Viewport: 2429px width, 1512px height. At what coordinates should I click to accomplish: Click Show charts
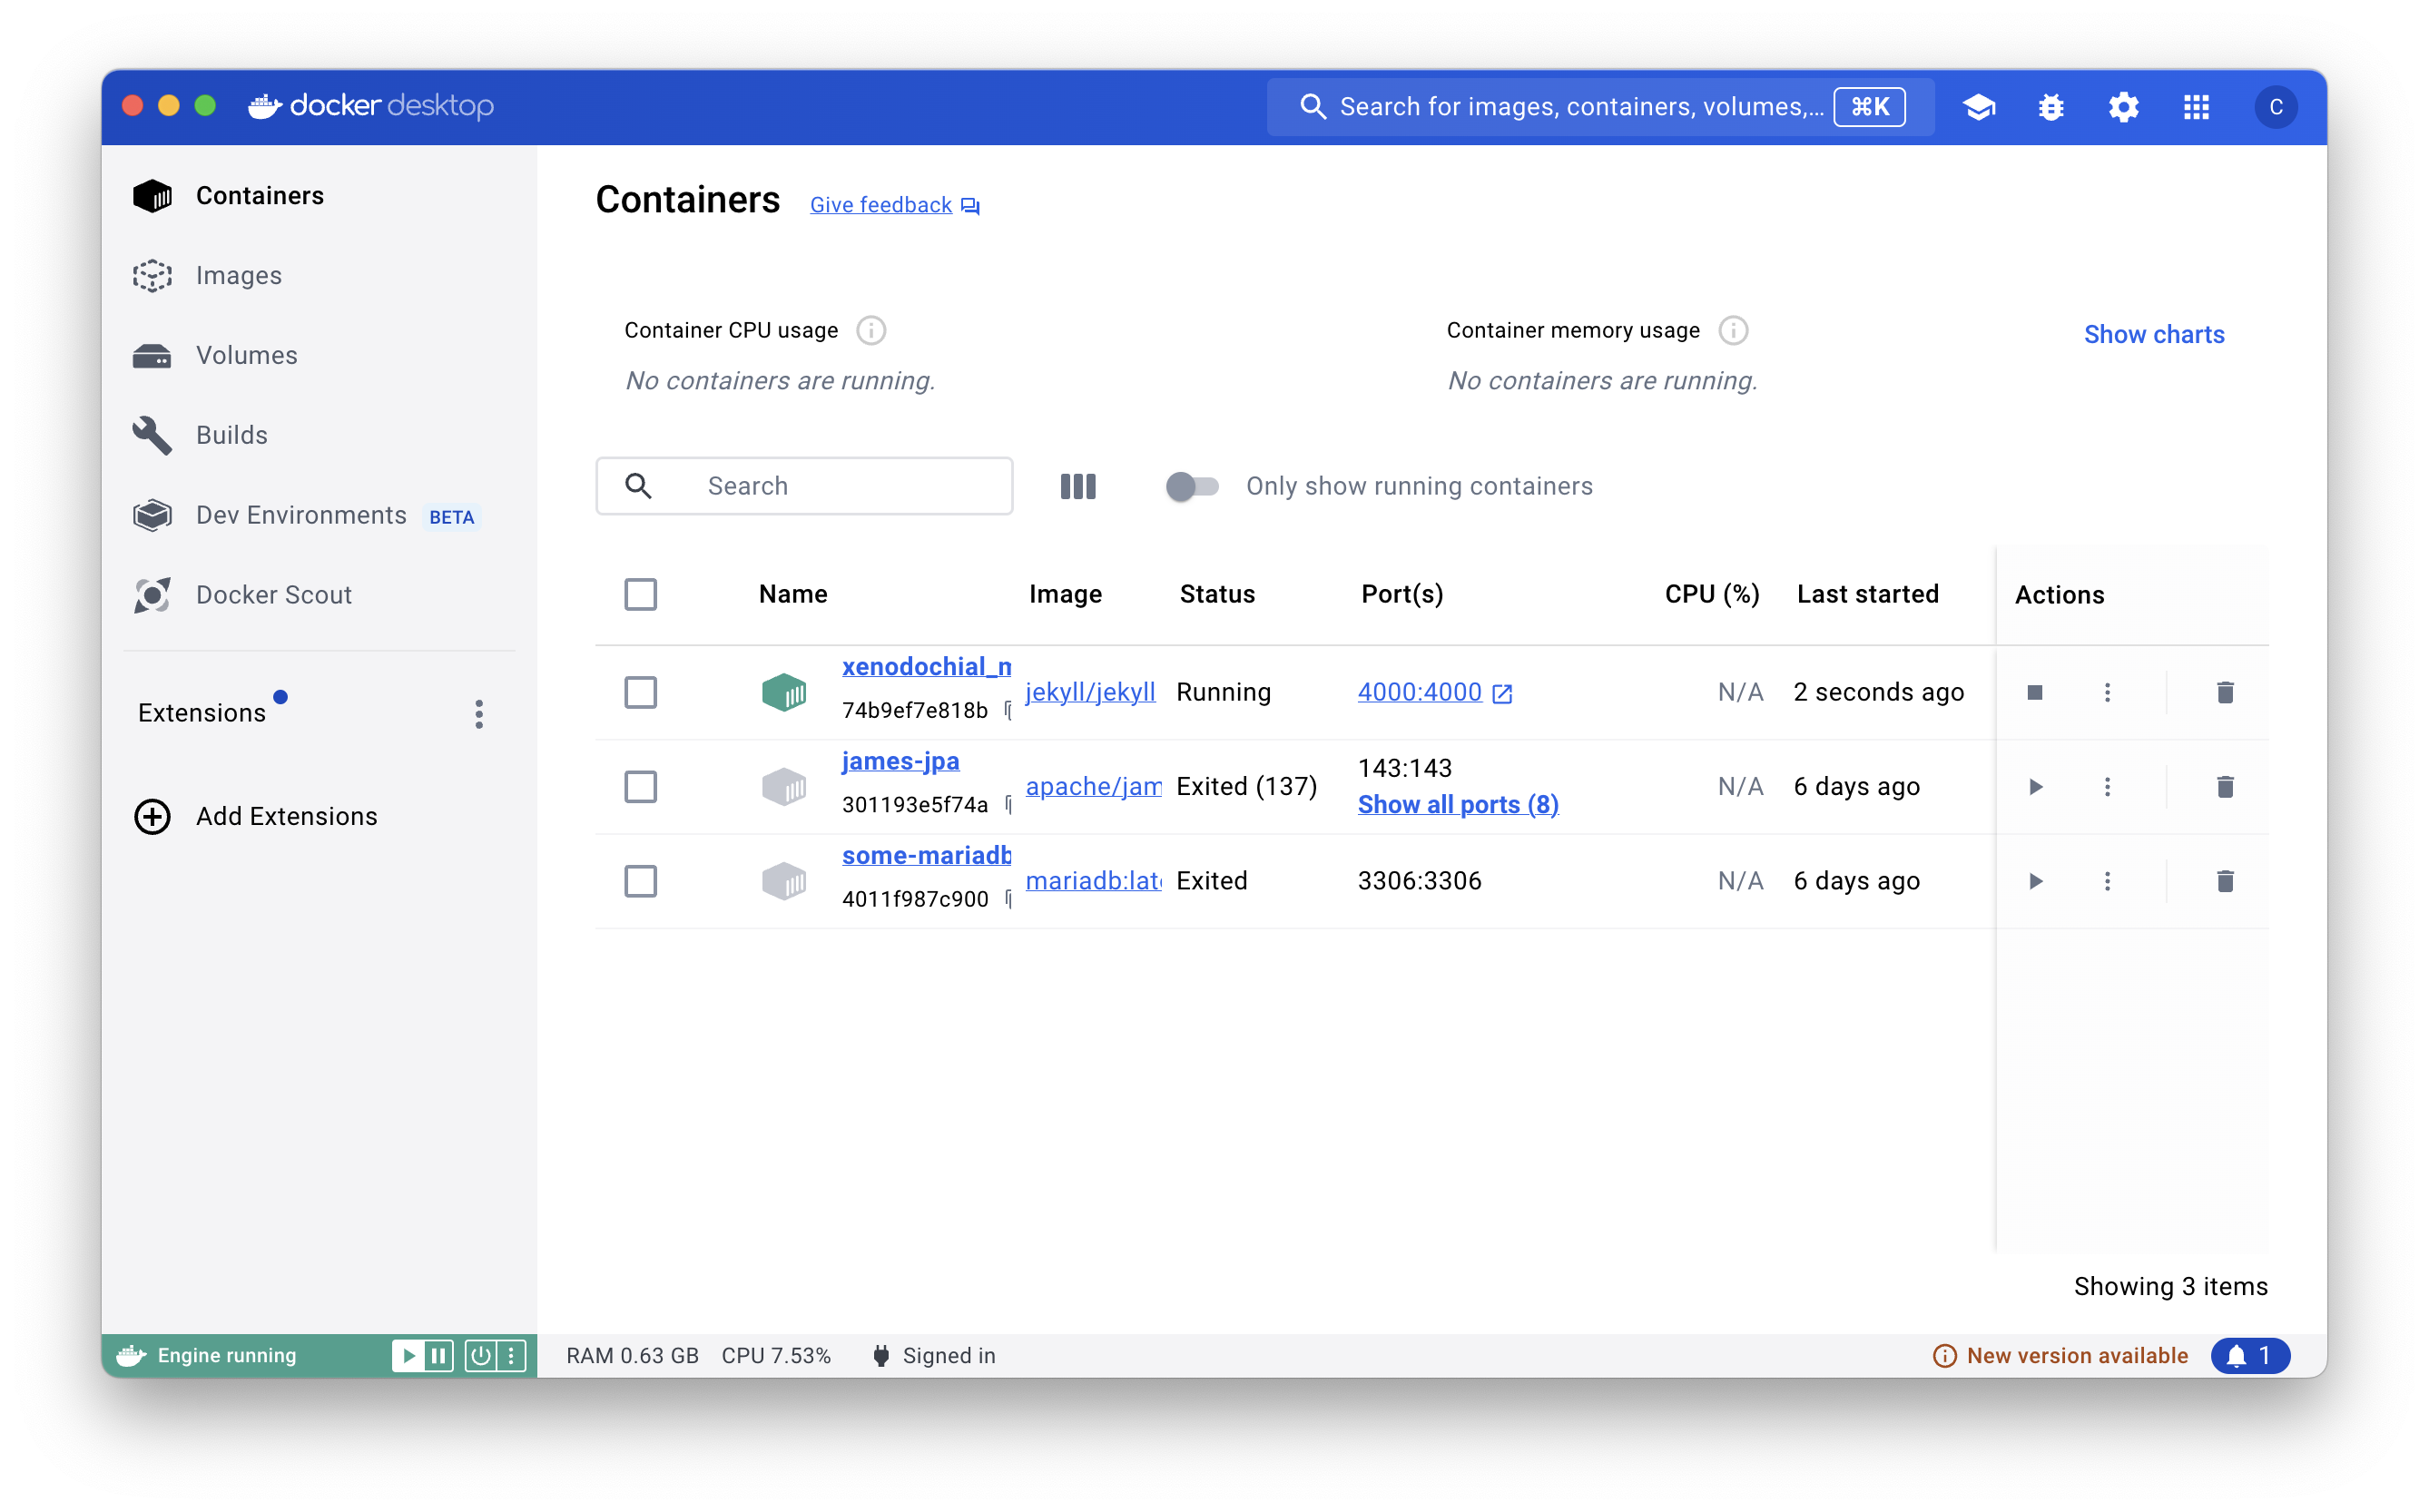[2154, 335]
